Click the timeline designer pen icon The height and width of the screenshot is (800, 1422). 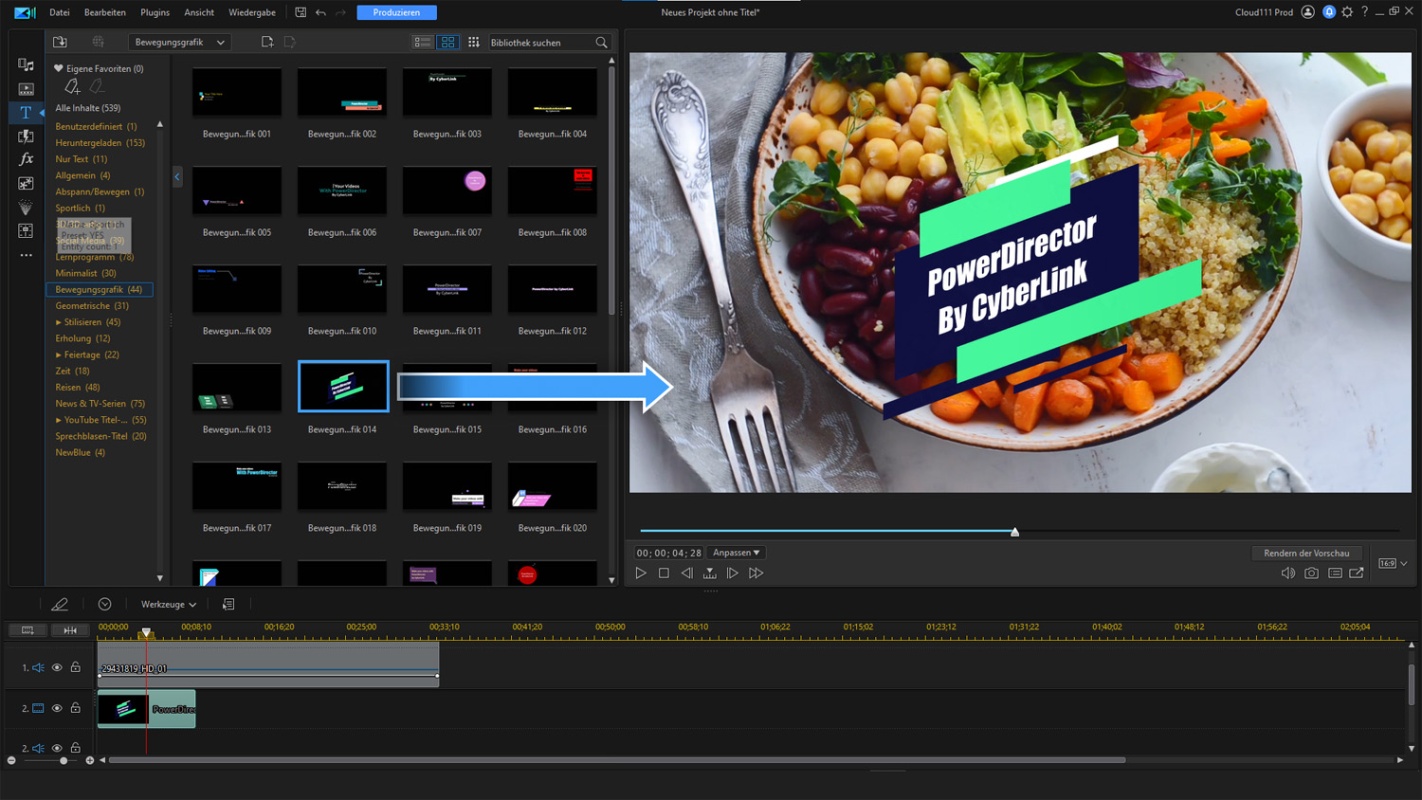(x=60, y=604)
